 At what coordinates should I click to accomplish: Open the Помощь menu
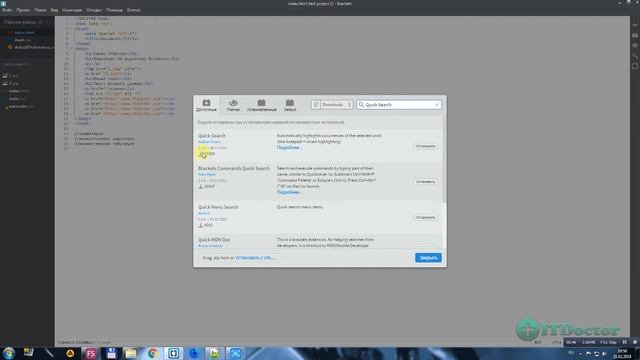click(x=114, y=10)
